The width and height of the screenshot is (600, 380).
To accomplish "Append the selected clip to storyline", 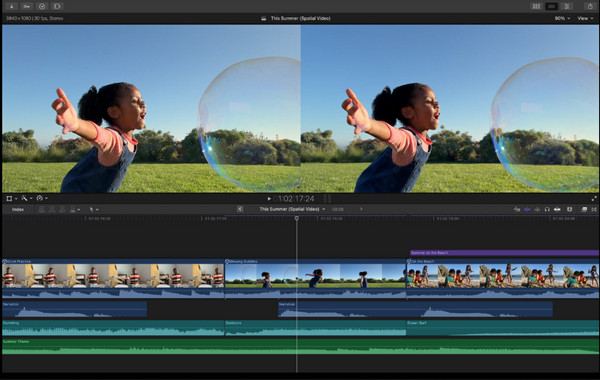I will (62, 210).
